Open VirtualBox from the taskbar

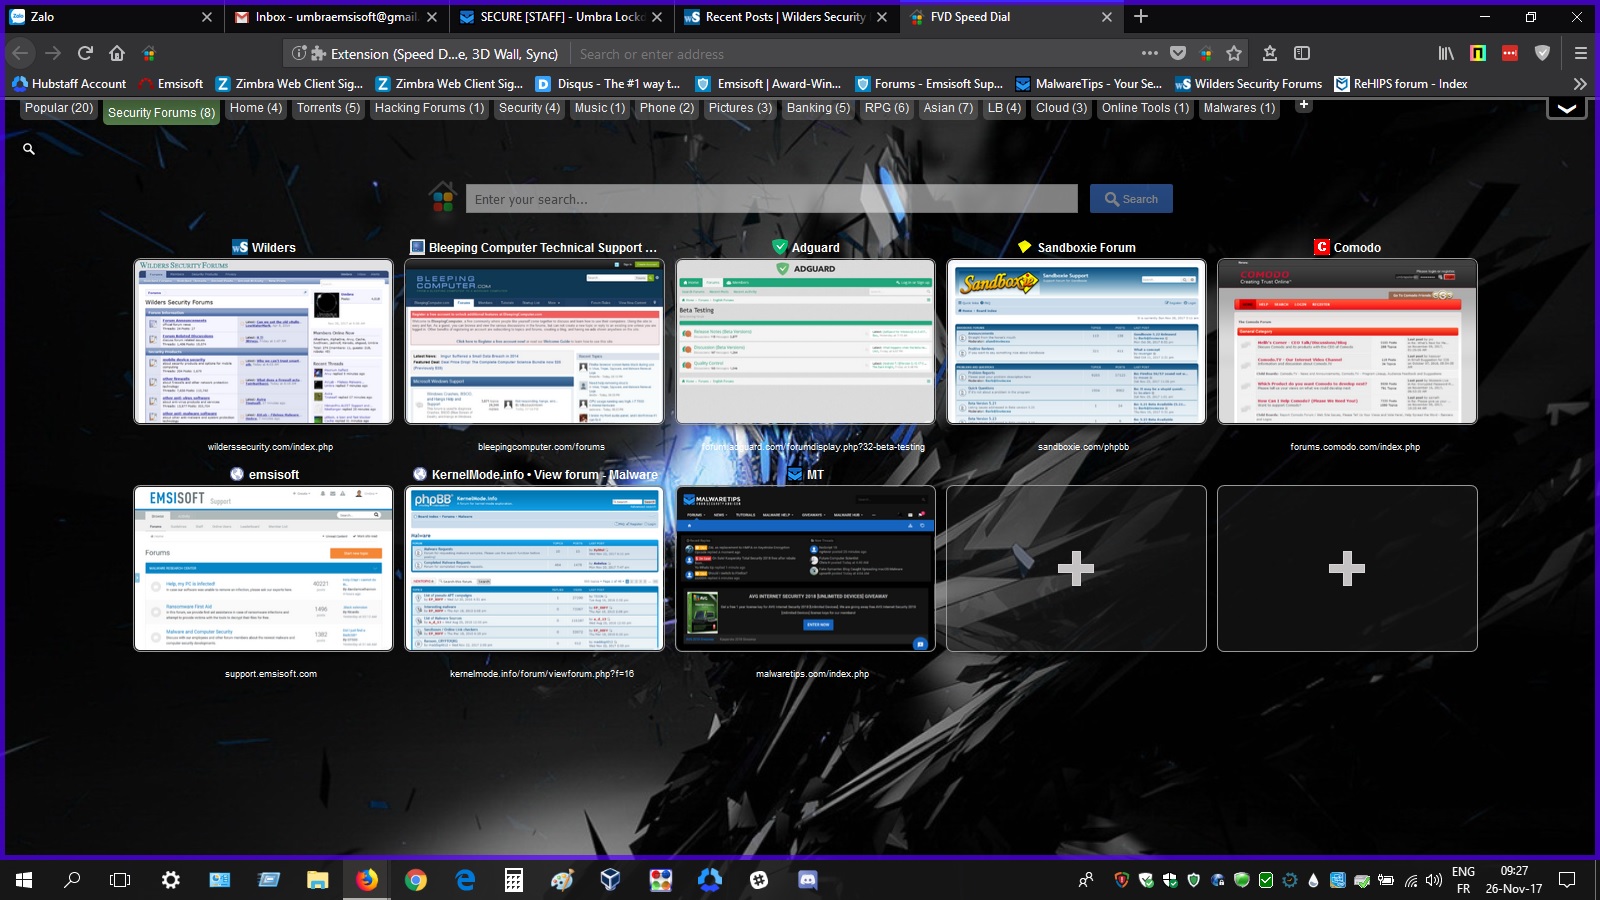[611, 880]
